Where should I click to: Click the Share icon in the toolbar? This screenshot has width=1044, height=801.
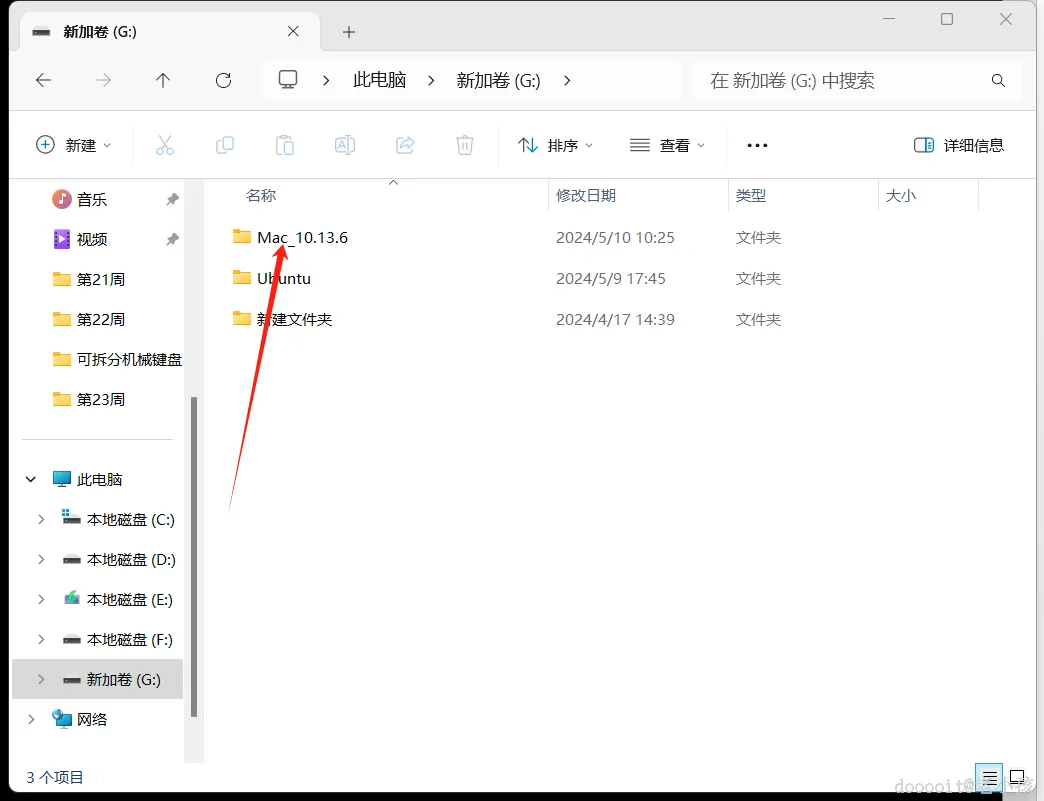tap(405, 145)
